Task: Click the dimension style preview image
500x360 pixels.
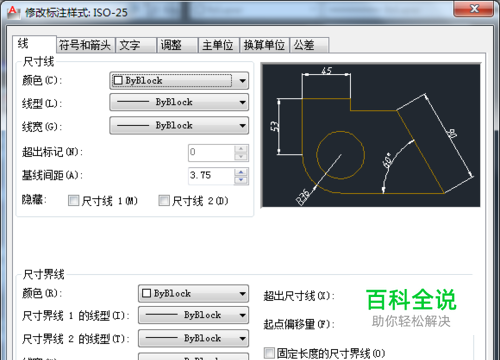Action: tap(371, 135)
